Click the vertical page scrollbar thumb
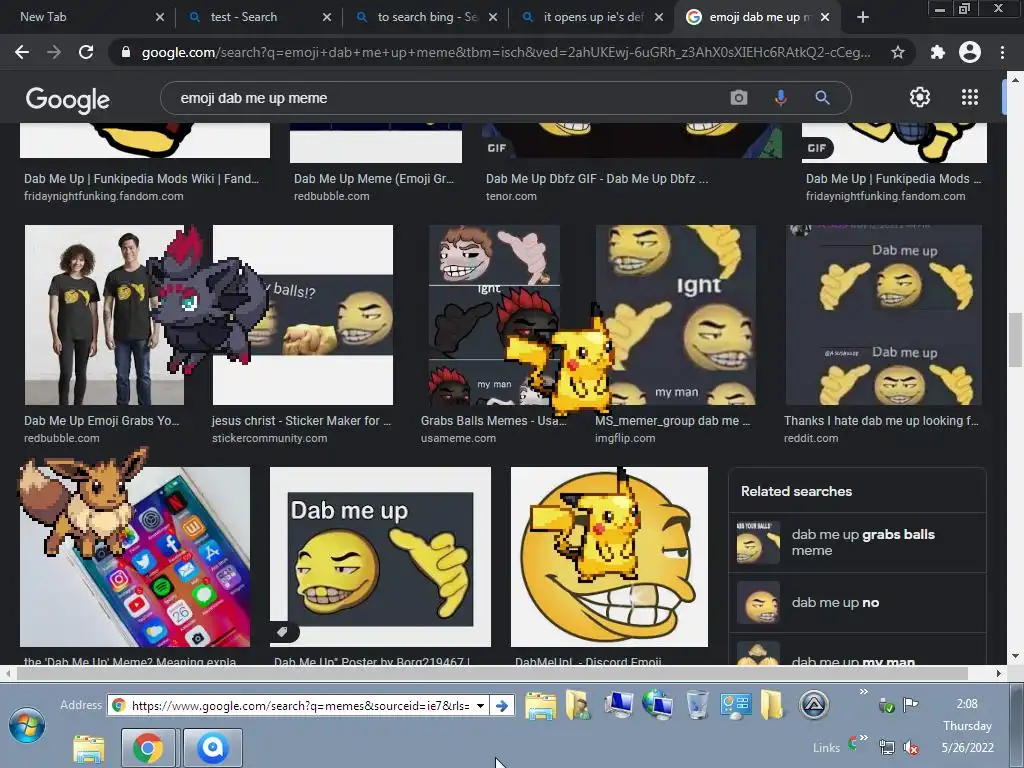The image size is (1024, 768). tap(1015, 340)
